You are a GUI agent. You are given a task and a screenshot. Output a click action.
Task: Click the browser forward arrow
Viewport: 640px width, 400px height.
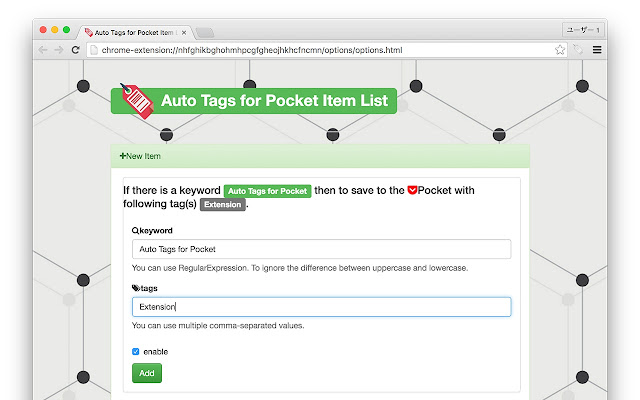click(59, 50)
